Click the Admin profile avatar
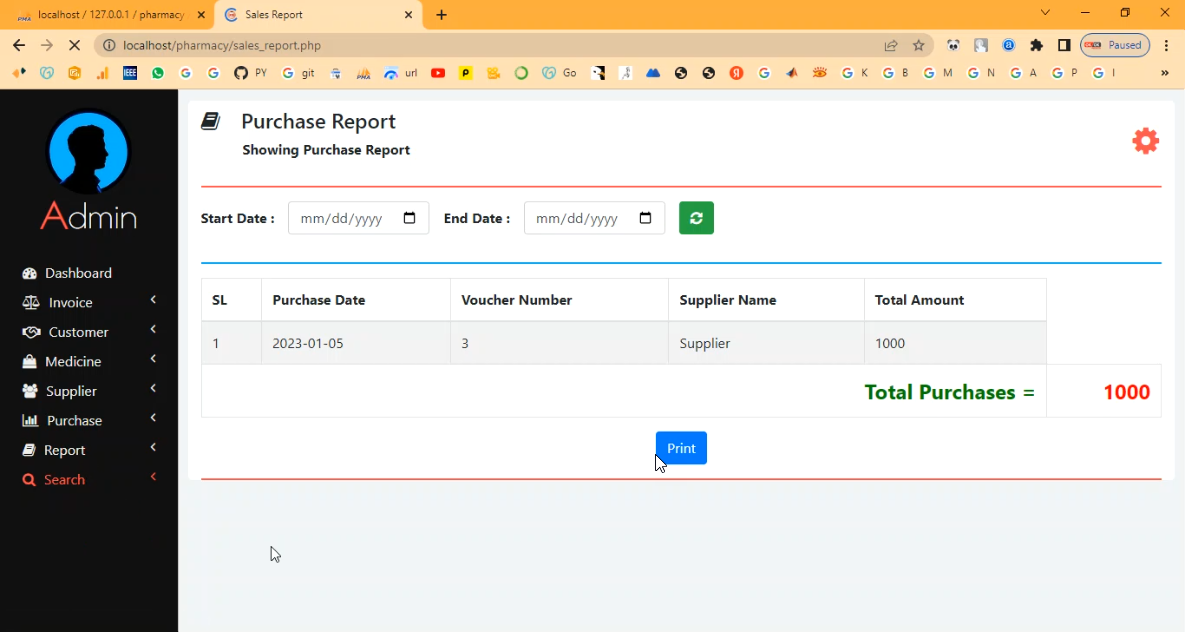 pos(88,152)
